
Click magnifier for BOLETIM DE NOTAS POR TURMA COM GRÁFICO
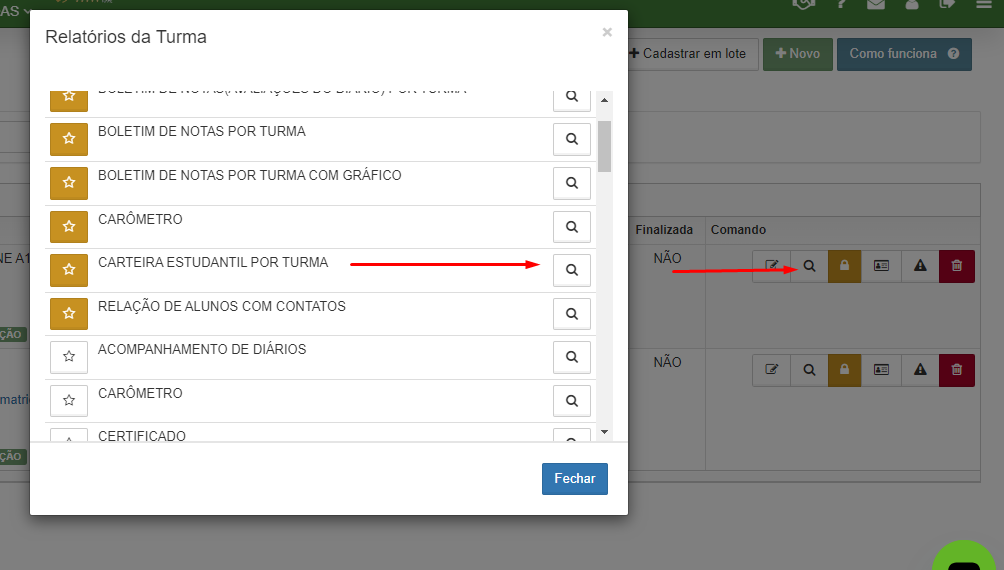[x=572, y=183]
